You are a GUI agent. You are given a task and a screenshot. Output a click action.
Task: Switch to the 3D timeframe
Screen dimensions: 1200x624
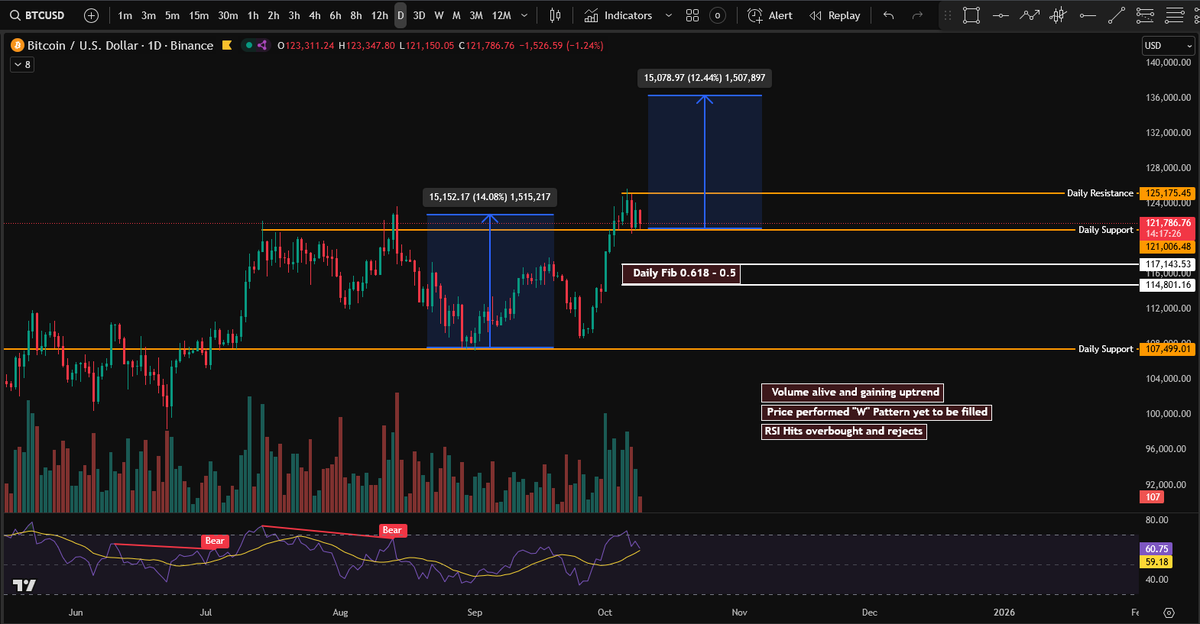419,15
